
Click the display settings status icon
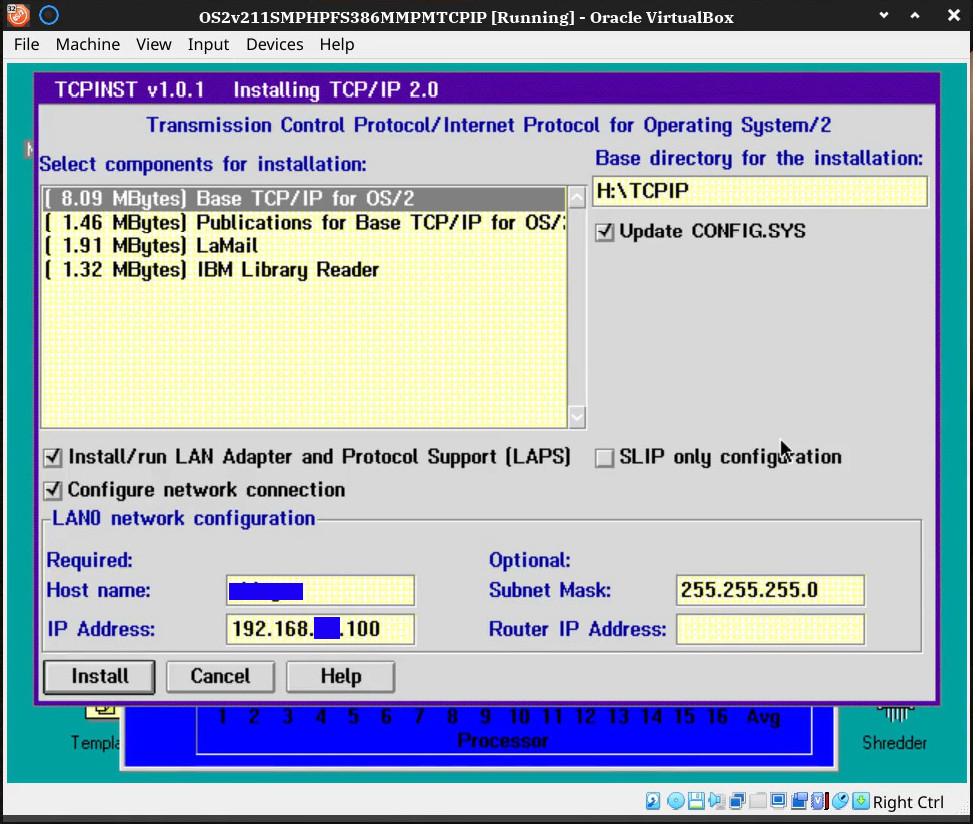778,800
